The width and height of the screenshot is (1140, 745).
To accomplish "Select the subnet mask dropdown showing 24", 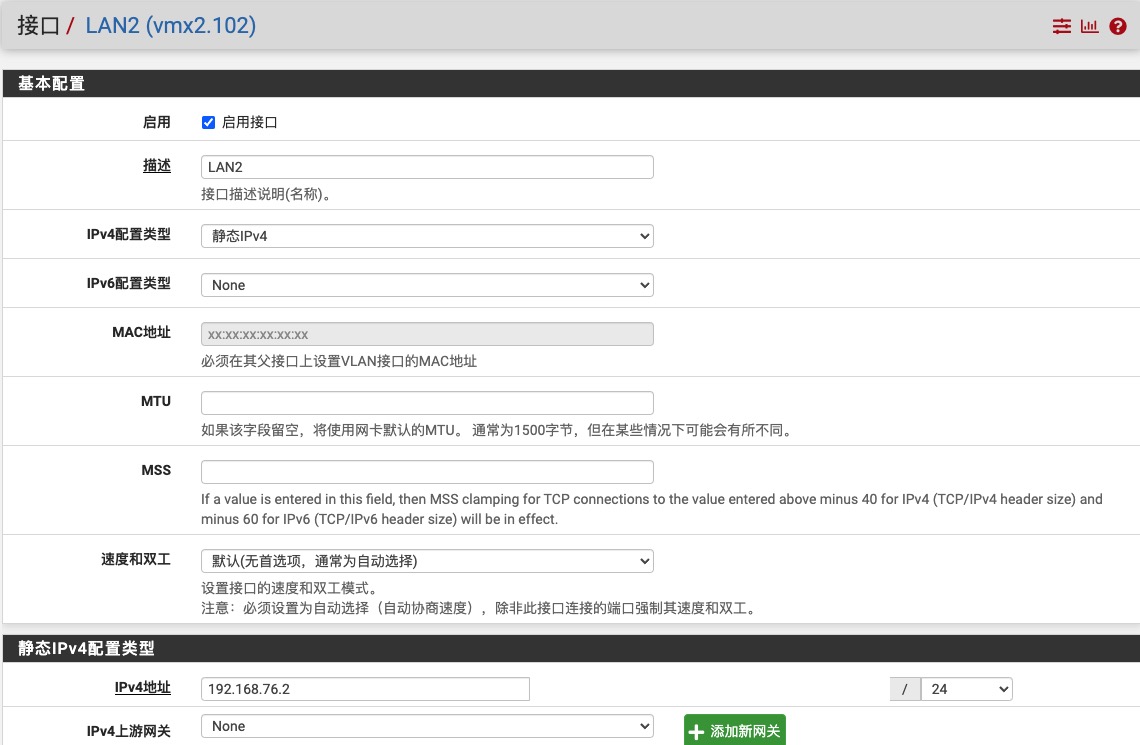I will [x=966, y=689].
